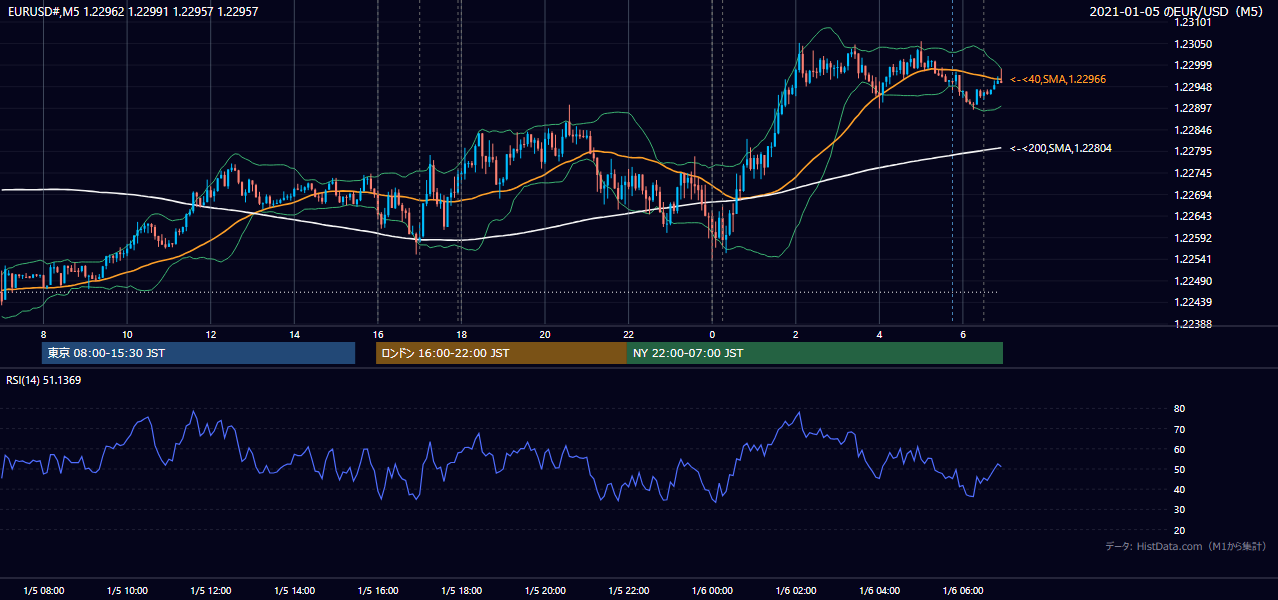Click the 1/5 10:00 date label
The width and height of the screenshot is (1278, 600).
(127, 591)
